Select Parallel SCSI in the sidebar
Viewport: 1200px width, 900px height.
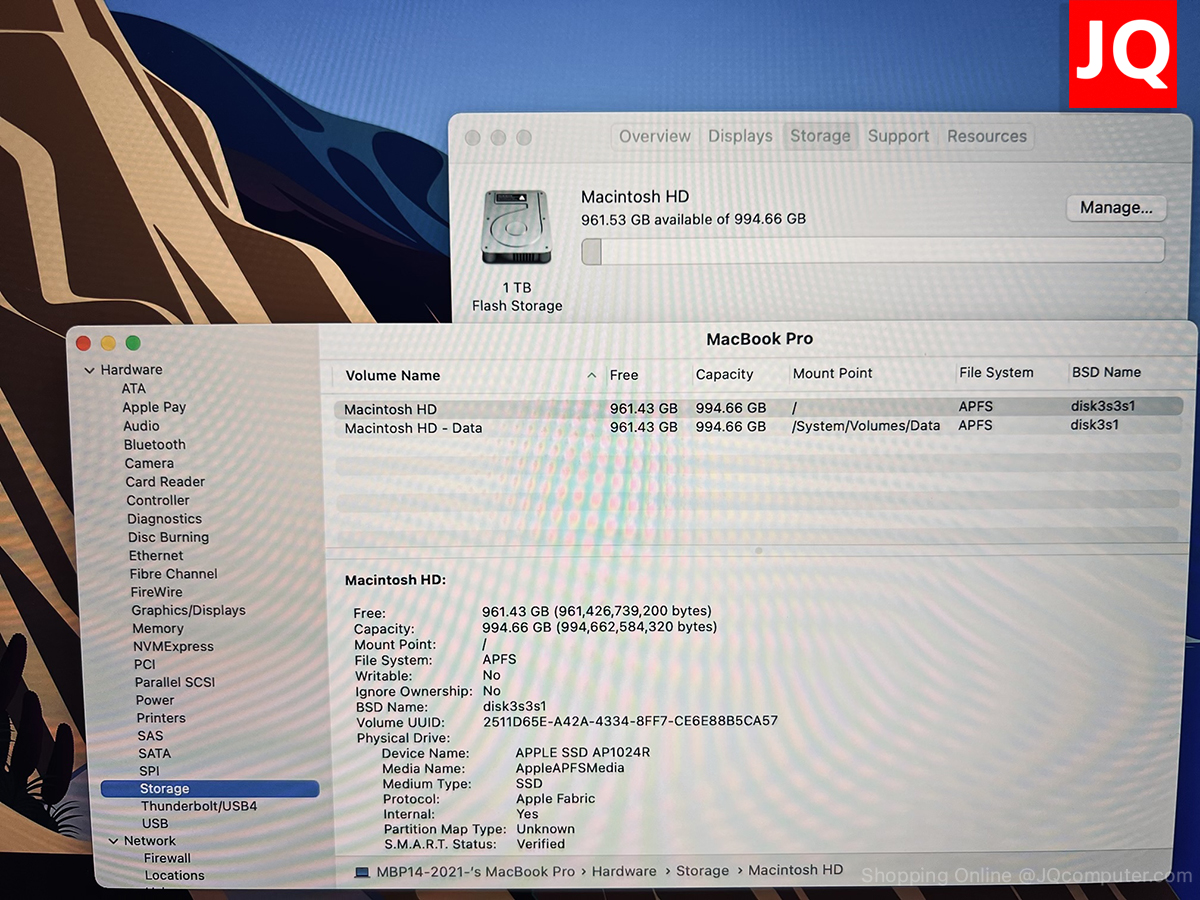175,682
